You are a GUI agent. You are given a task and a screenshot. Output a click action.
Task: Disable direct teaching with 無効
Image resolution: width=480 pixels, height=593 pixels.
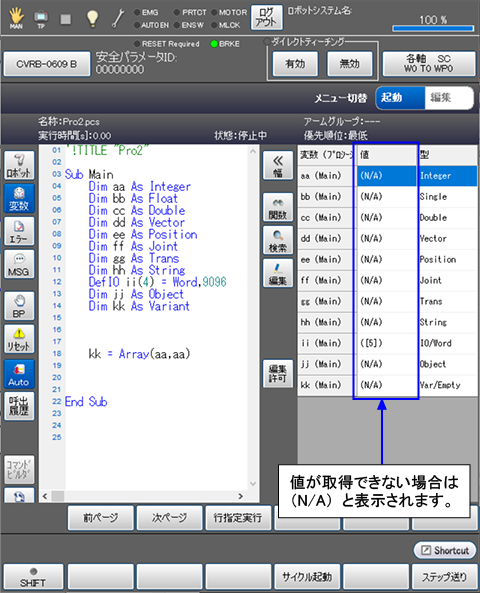[350, 64]
